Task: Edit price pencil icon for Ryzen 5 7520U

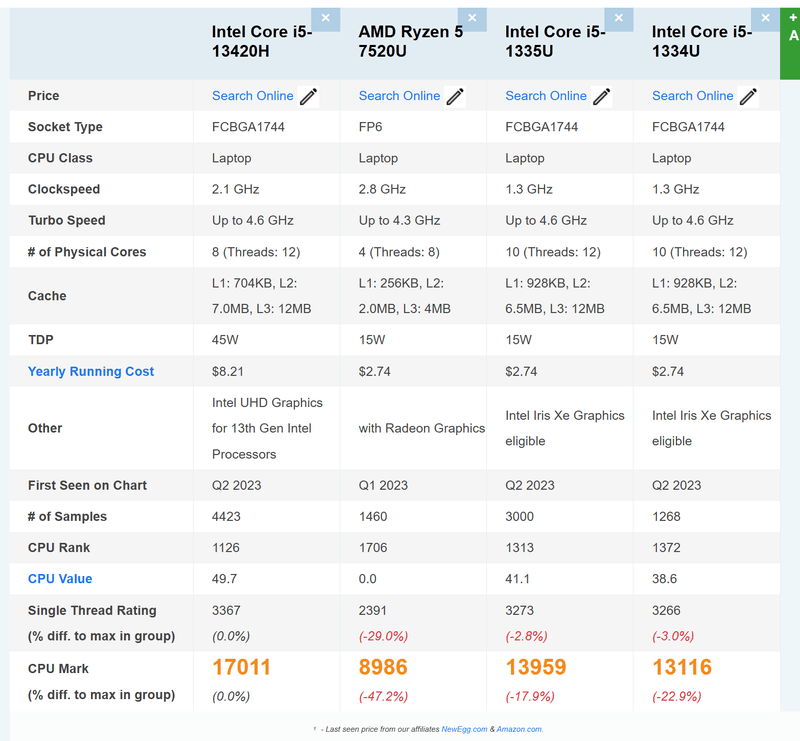Action: [455, 96]
